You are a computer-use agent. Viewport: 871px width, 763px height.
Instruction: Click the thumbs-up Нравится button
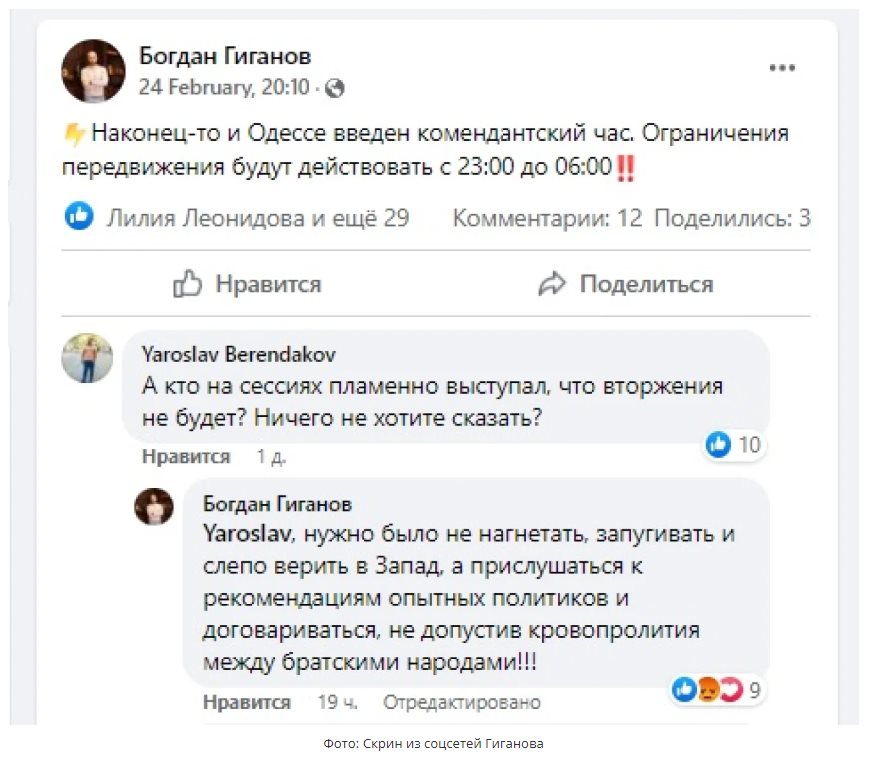point(247,285)
